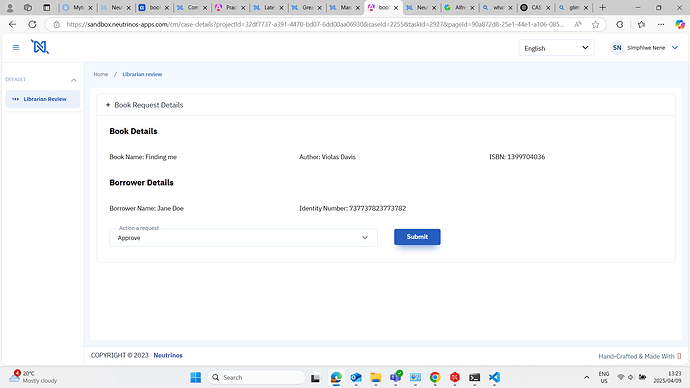The height and width of the screenshot is (388, 690).
Task: Open the Neutrinos footer link
Action: 168,355
